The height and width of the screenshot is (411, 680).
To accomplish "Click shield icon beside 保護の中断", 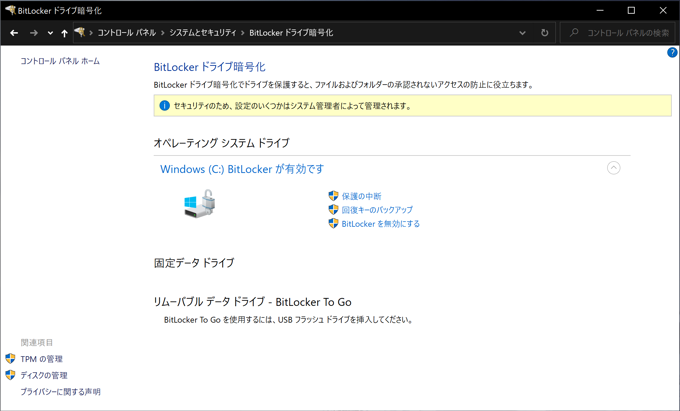I will pyautogui.click(x=333, y=196).
